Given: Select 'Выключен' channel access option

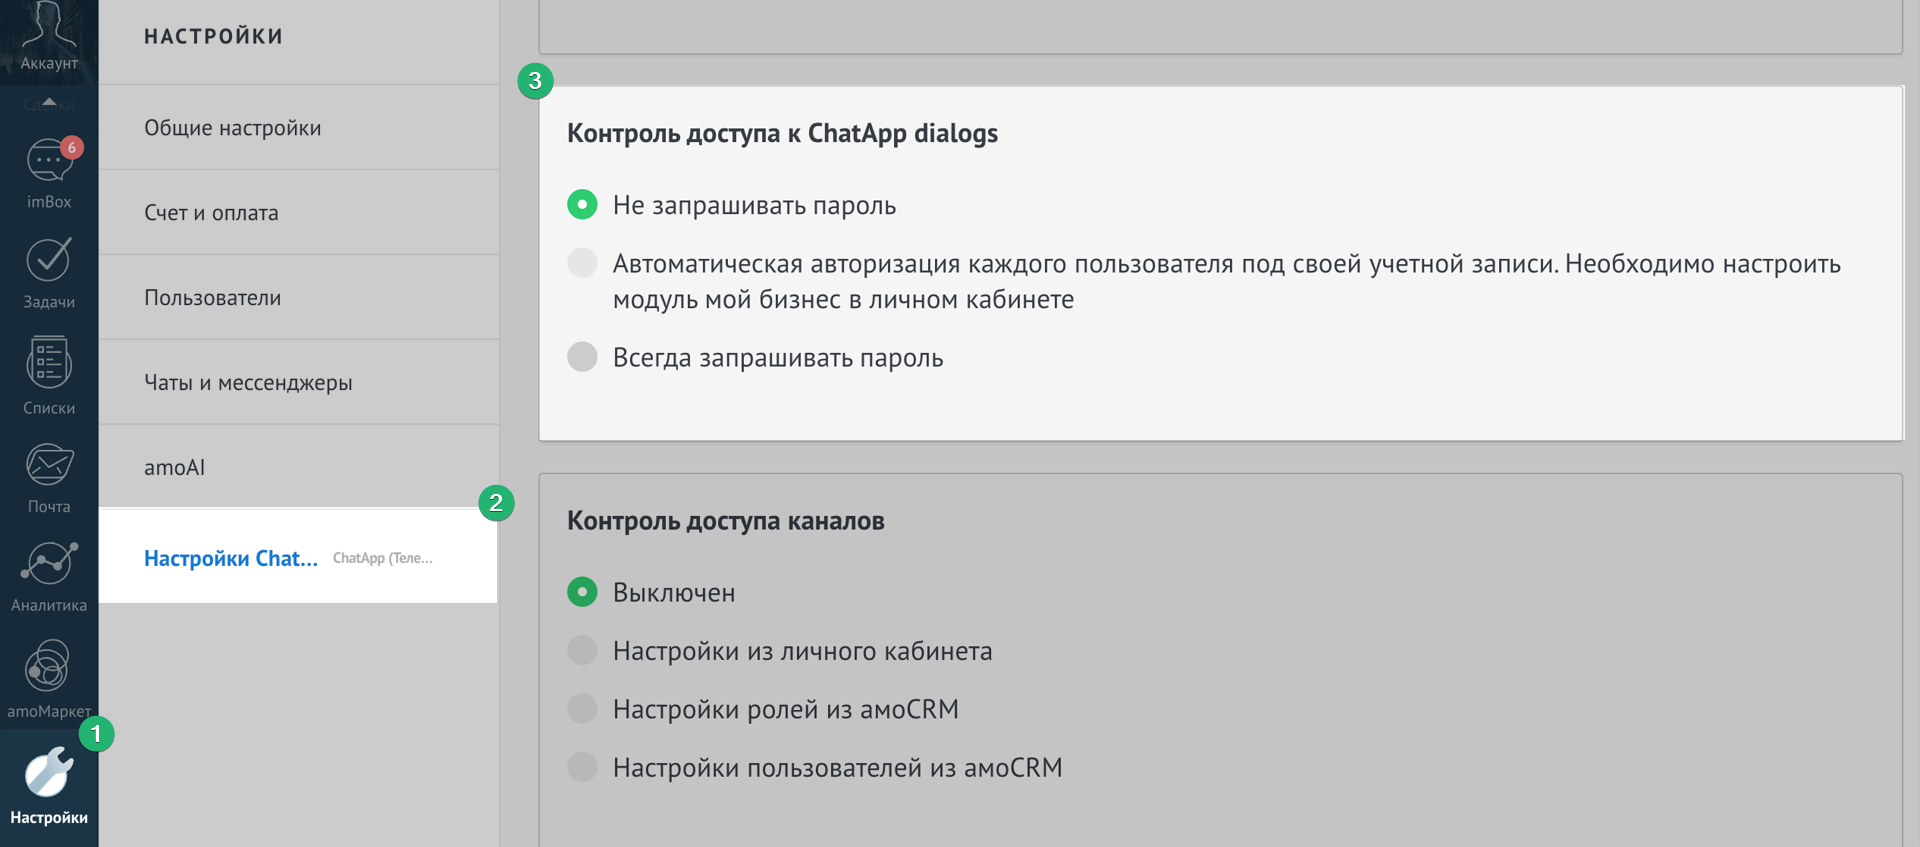Looking at the screenshot, I should click(x=582, y=592).
